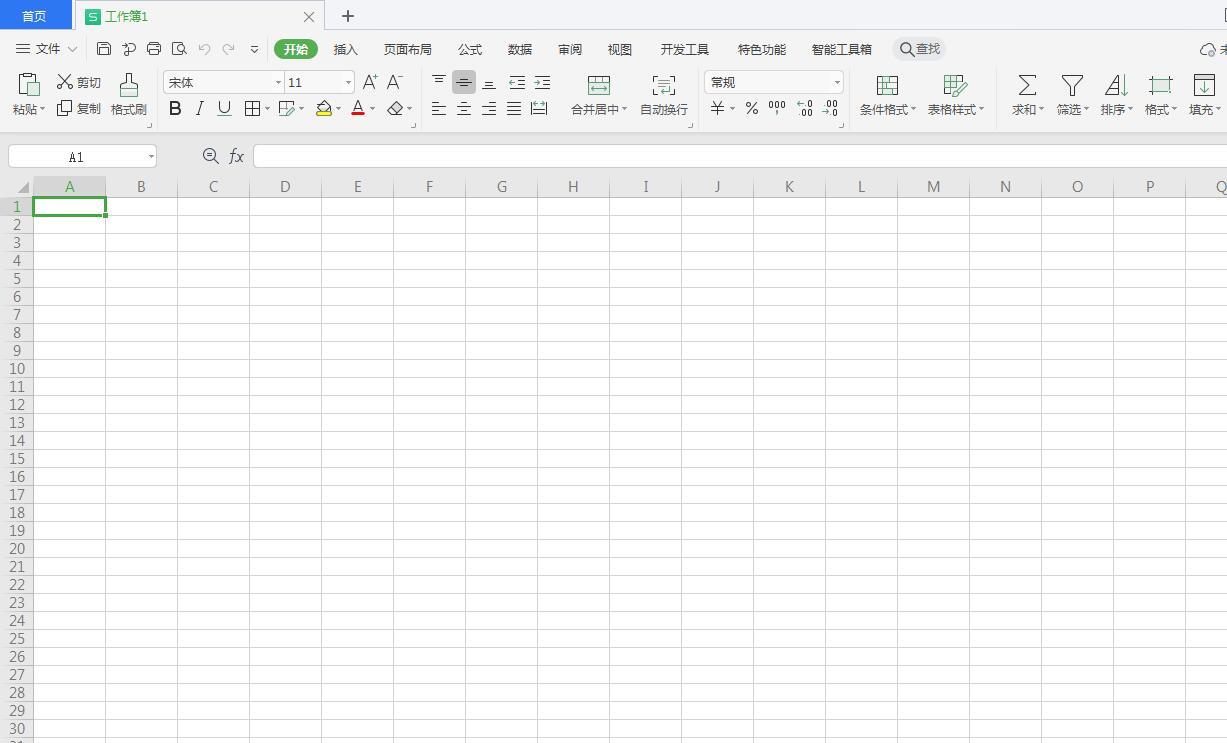Select column D header
The width and height of the screenshot is (1227, 743).
(x=285, y=187)
